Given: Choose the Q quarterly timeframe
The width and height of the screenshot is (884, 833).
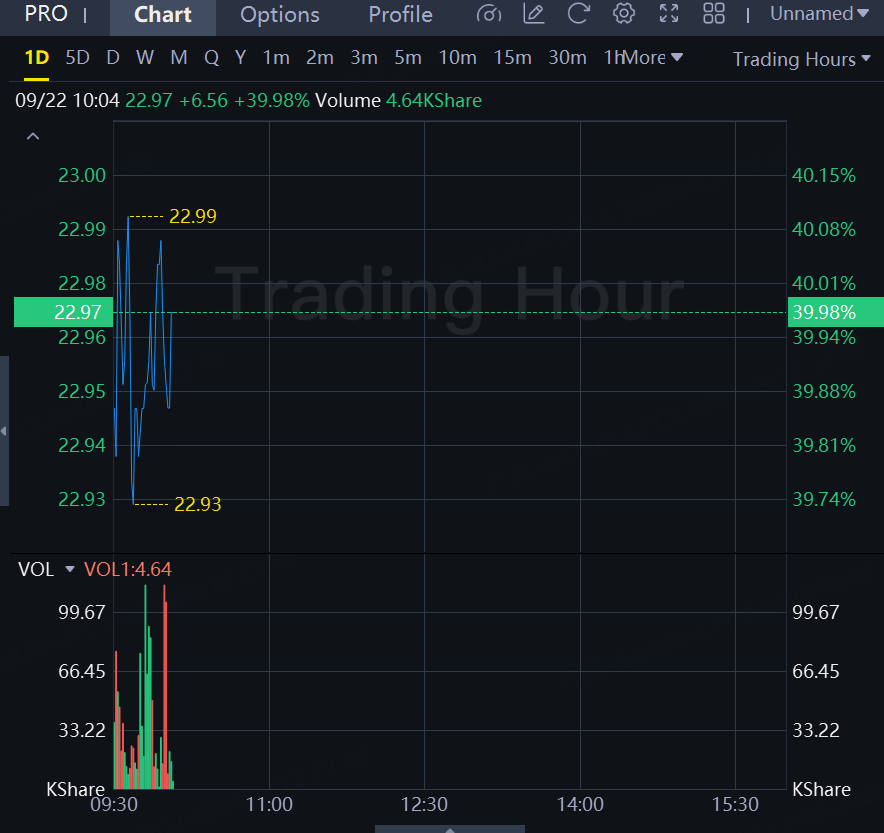Looking at the screenshot, I should (x=211, y=57).
